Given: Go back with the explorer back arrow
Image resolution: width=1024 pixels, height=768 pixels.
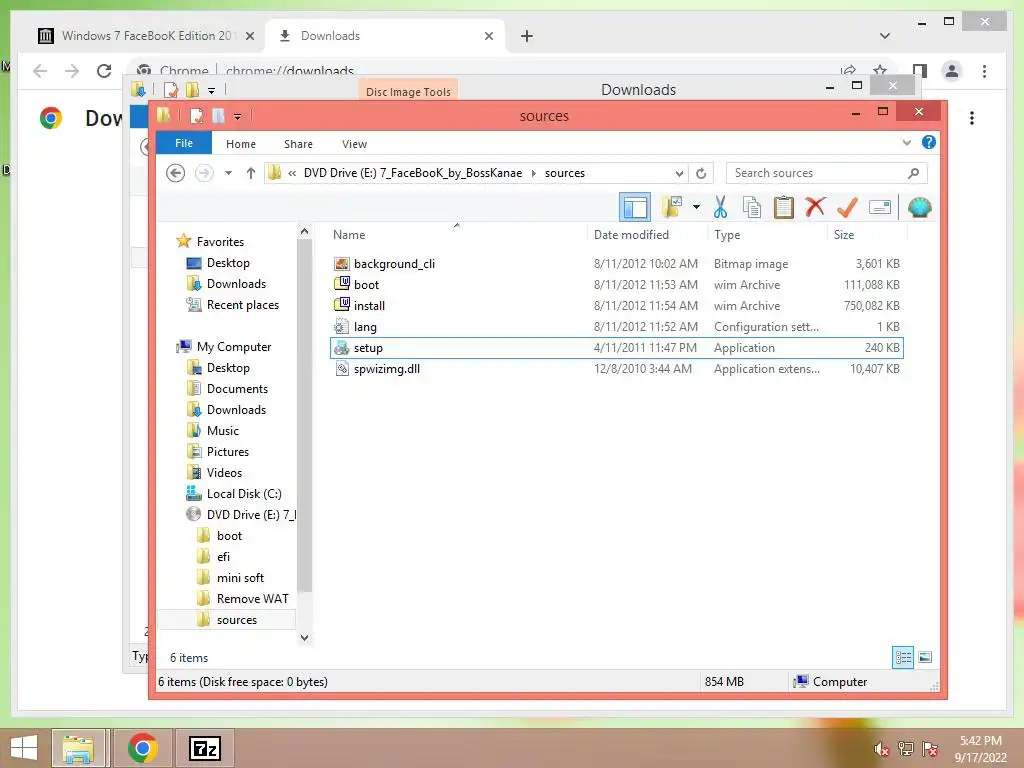Looking at the screenshot, I should click(x=175, y=173).
